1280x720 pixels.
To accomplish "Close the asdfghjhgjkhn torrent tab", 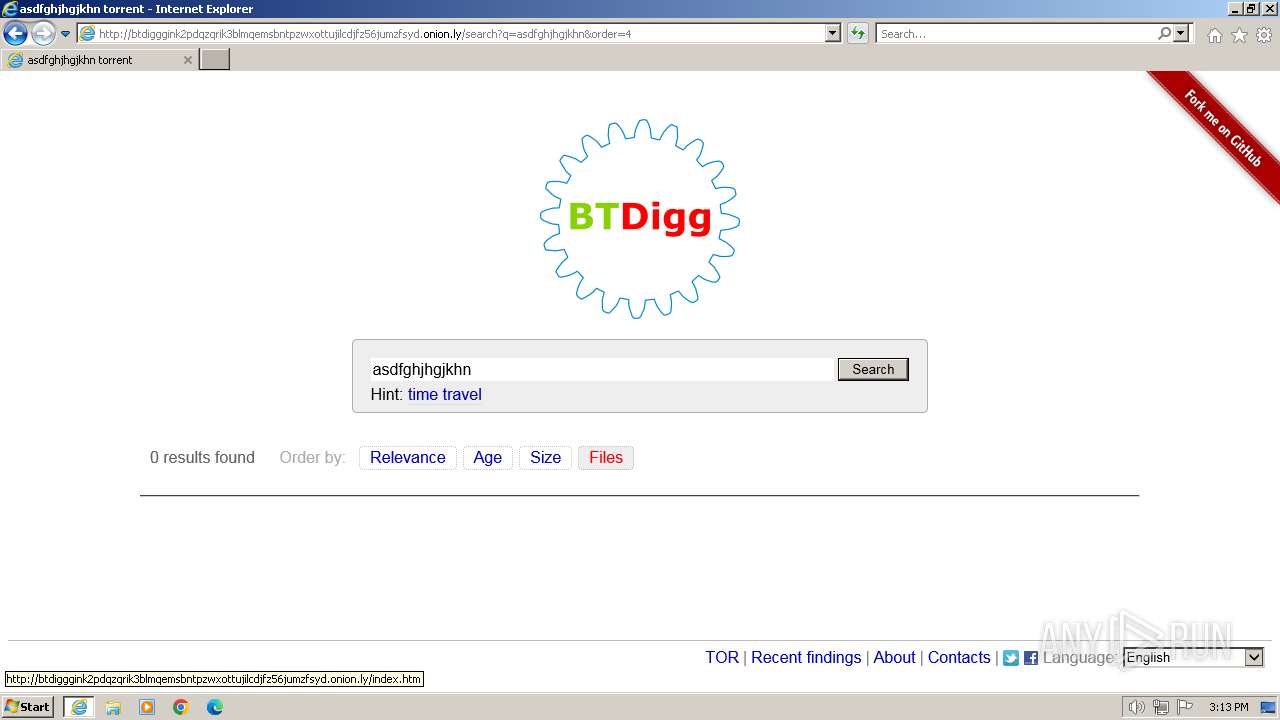I will point(187,60).
